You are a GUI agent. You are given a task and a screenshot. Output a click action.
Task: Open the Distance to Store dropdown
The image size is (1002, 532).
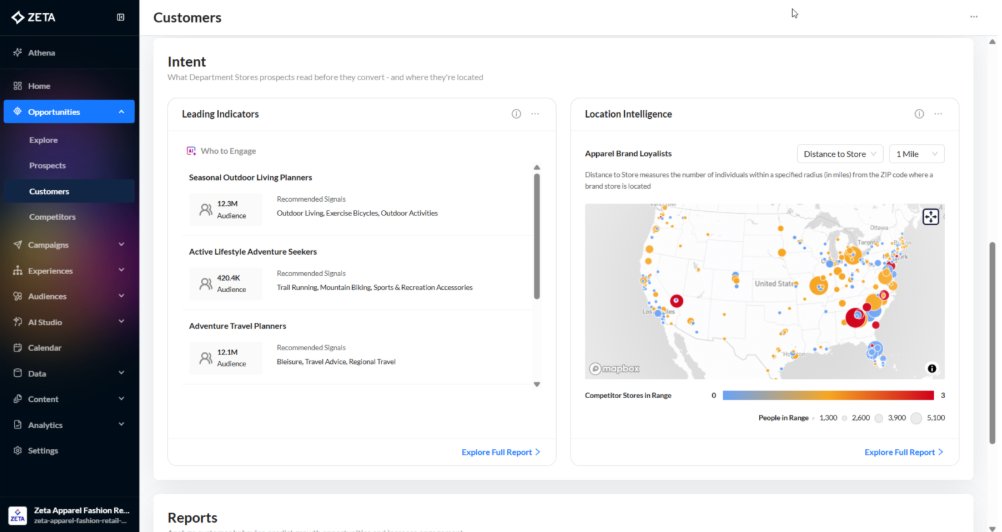[x=839, y=154]
